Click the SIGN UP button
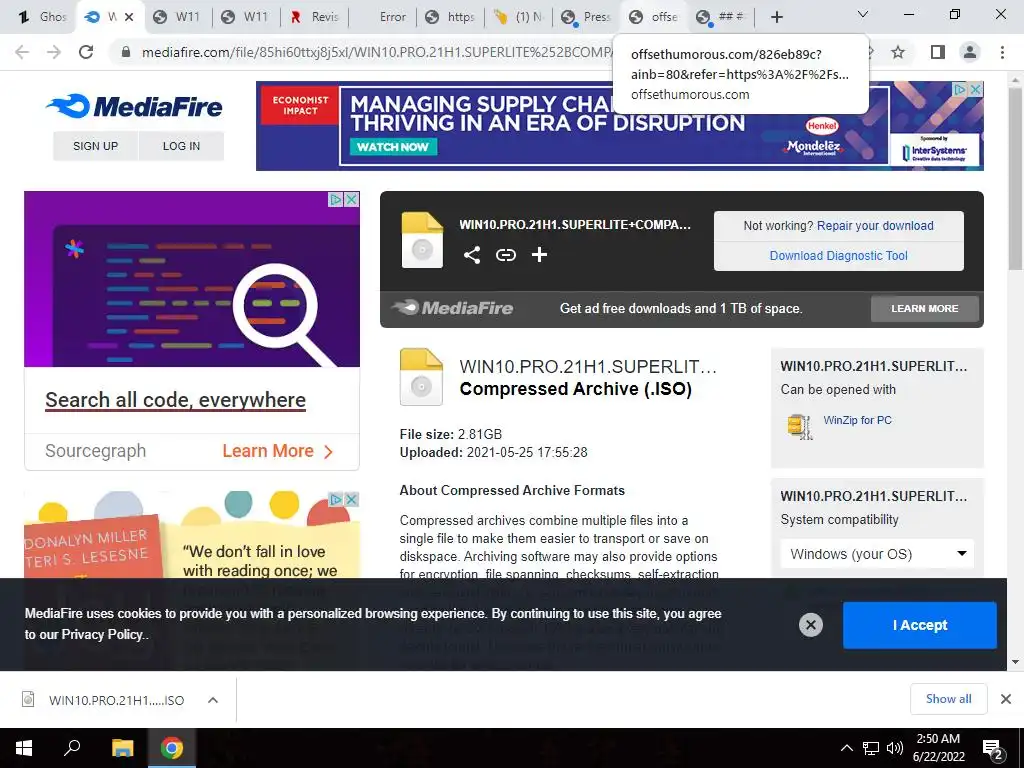This screenshot has width=1024, height=768. tap(95, 146)
